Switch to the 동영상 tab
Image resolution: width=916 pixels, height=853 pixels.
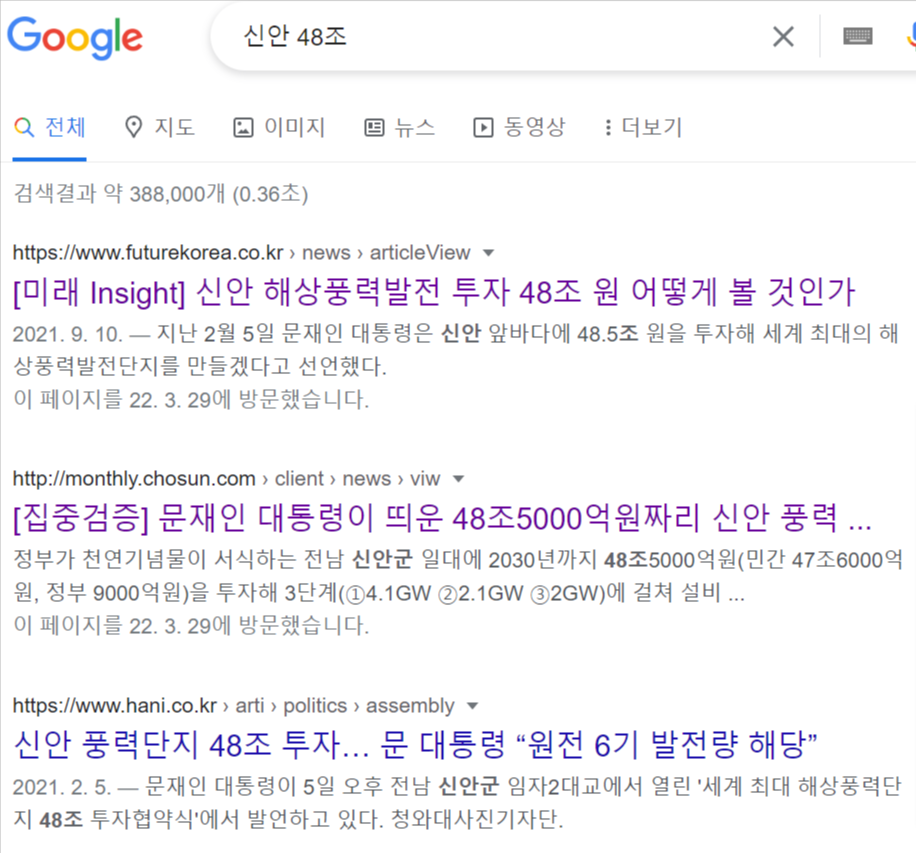point(519,127)
